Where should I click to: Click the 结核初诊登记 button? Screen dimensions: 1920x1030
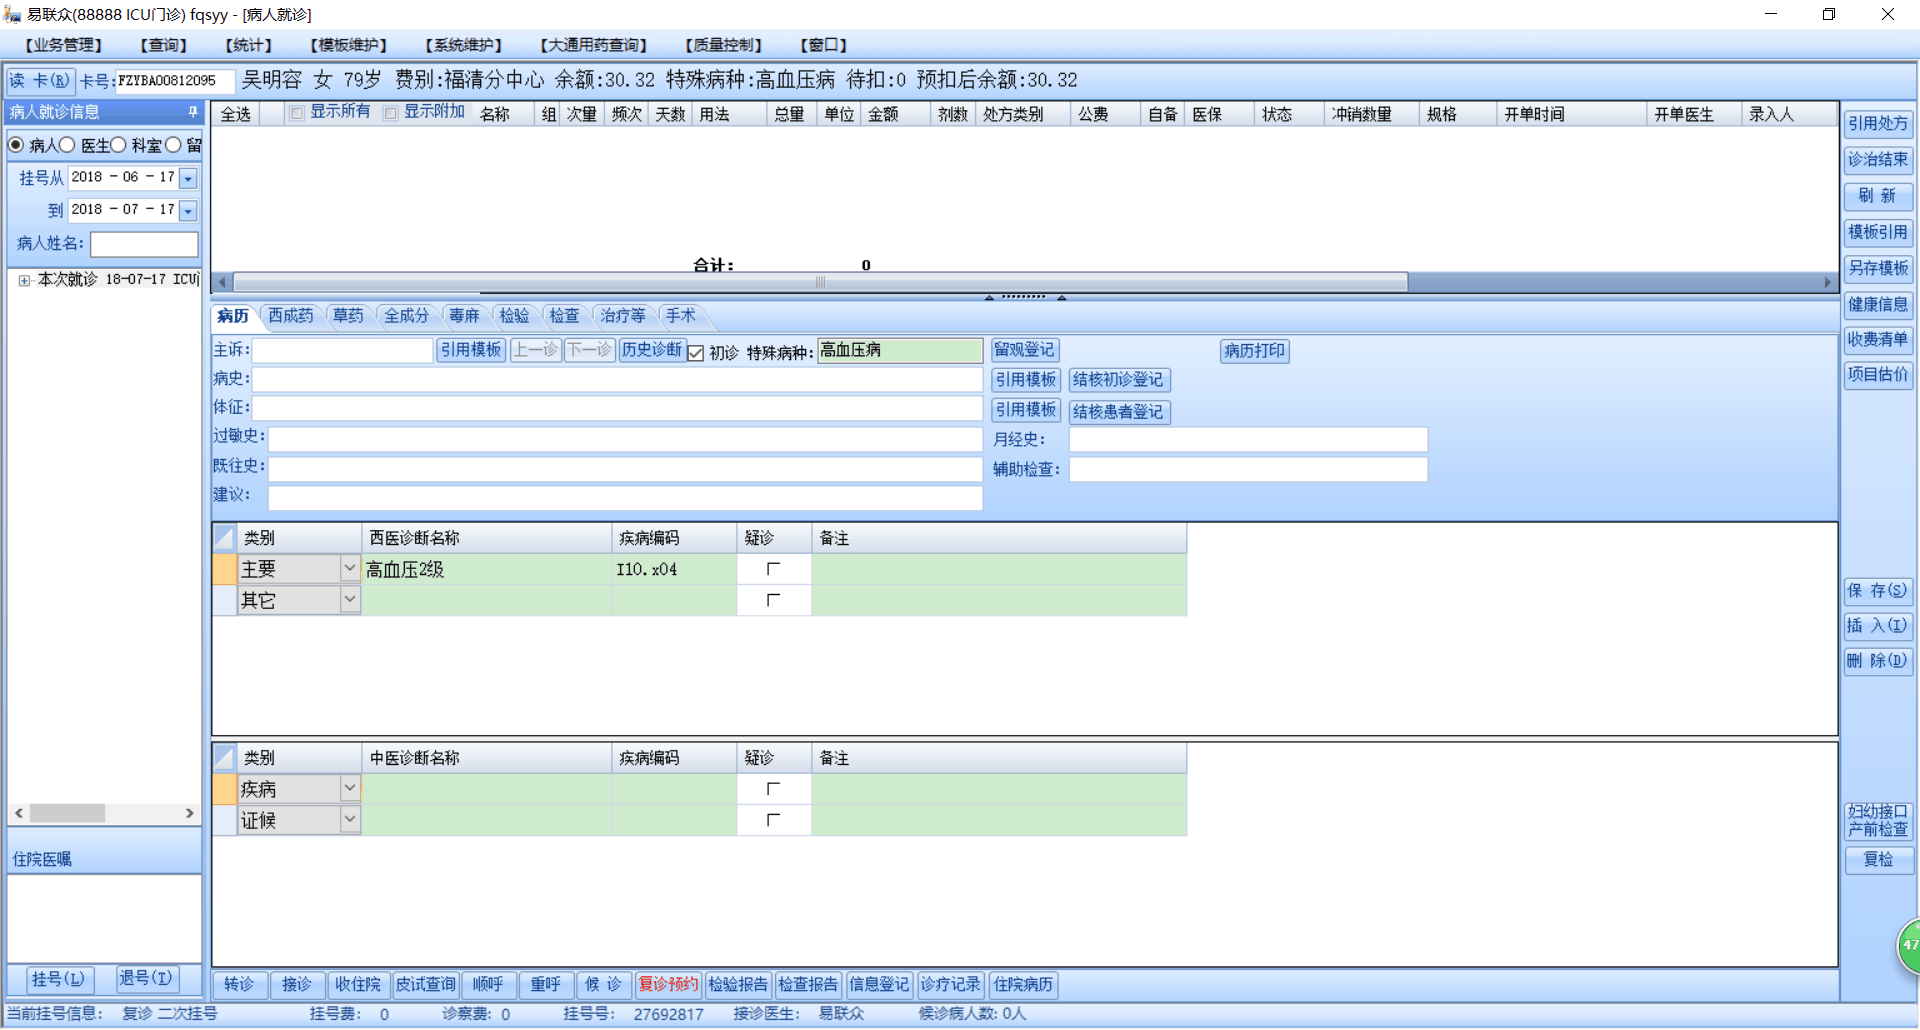pos(1118,380)
